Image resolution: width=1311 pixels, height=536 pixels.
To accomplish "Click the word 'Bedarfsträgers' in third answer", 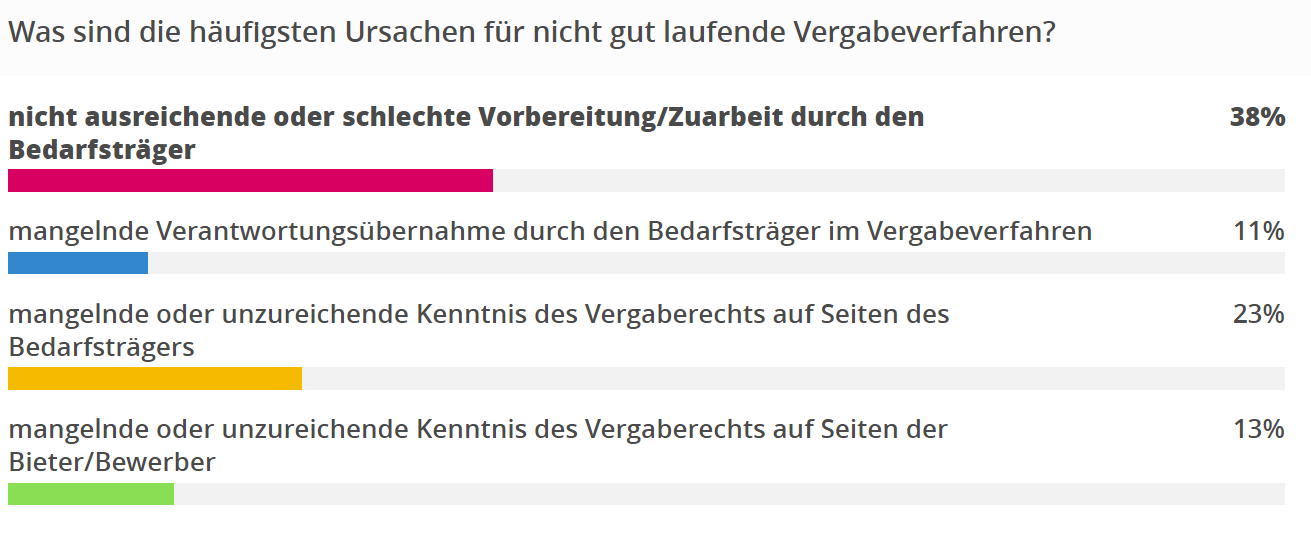I will (101, 347).
